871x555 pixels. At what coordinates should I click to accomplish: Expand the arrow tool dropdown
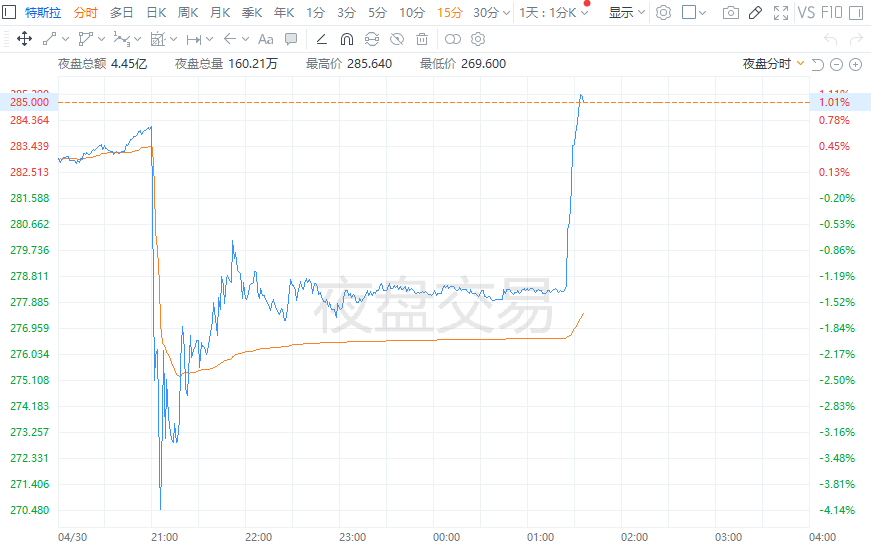click(245, 39)
